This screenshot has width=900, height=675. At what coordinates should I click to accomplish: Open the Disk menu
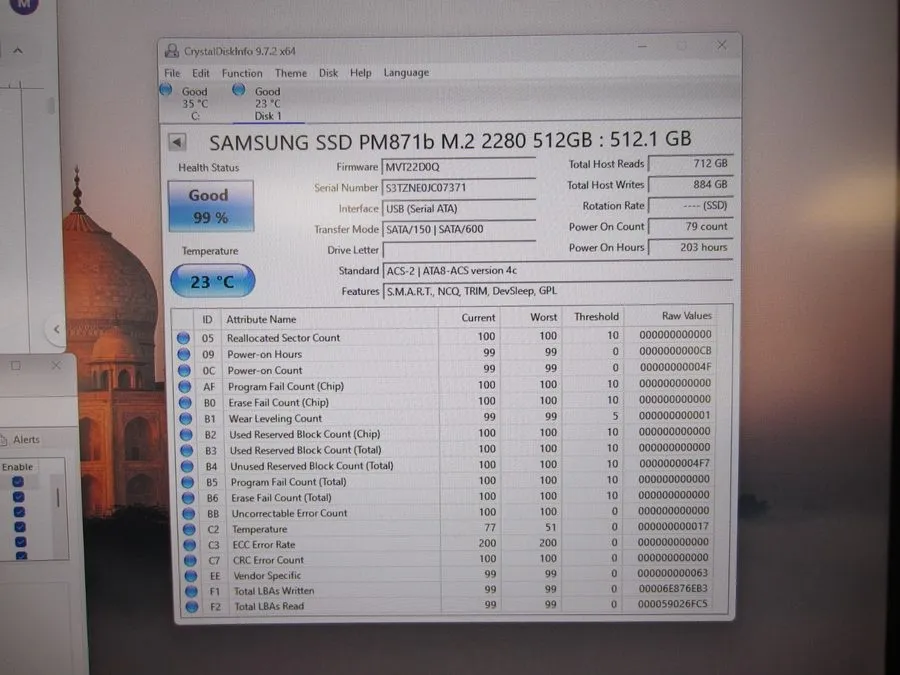328,73
